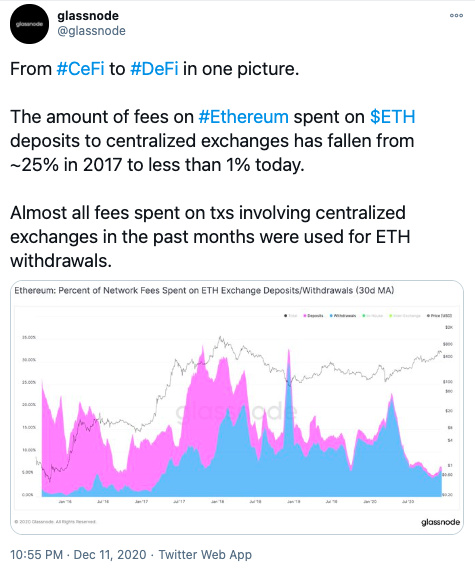Open the glassnode display name profile link
475x571 pixels.
click(88, 16)
